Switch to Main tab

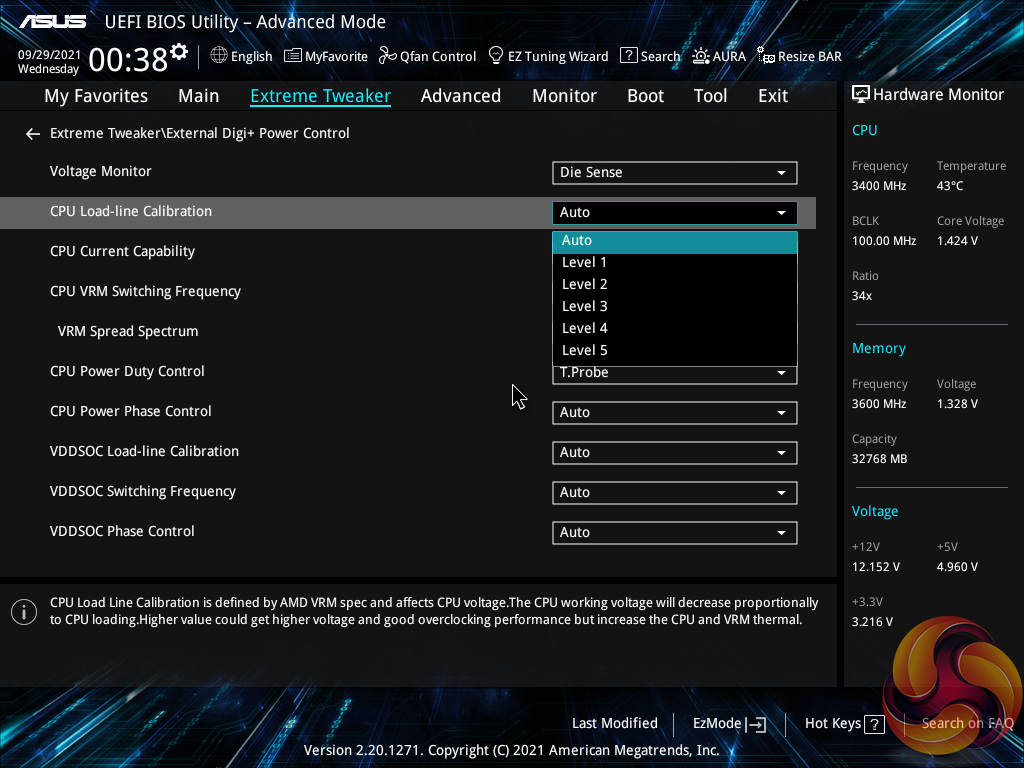click(199, 96)
